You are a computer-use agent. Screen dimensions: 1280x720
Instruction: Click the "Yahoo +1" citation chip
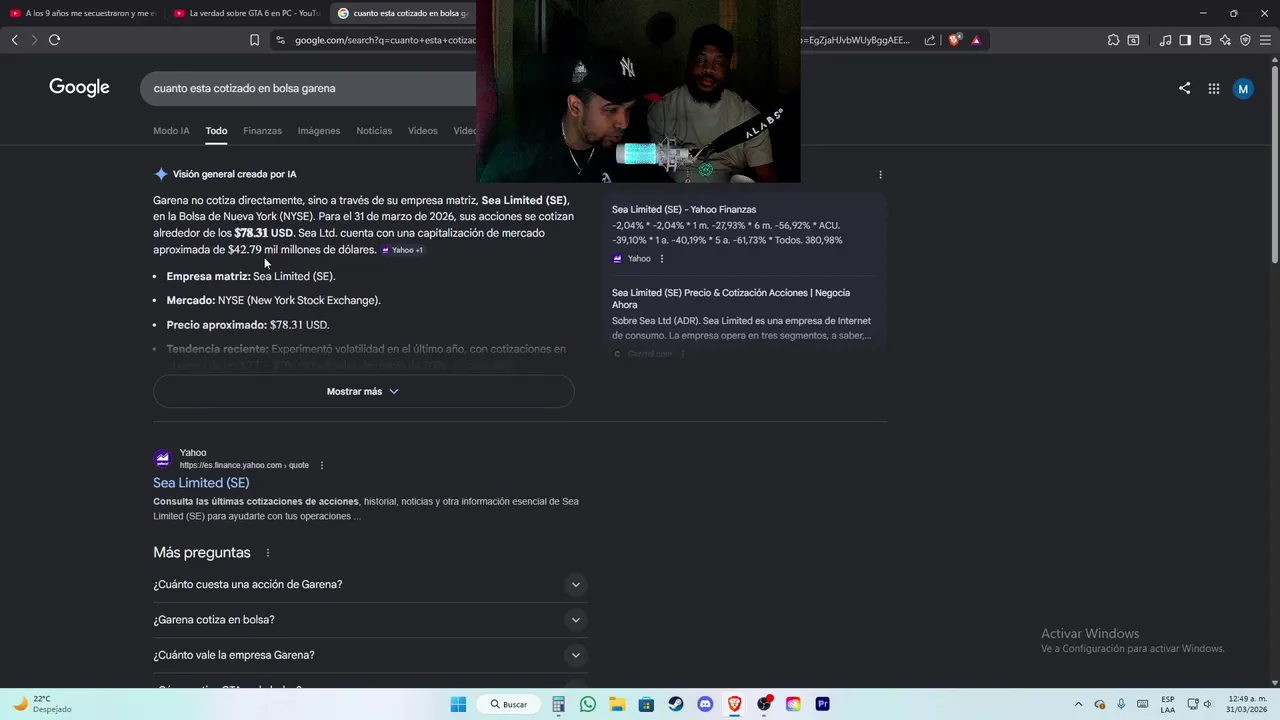403,250
